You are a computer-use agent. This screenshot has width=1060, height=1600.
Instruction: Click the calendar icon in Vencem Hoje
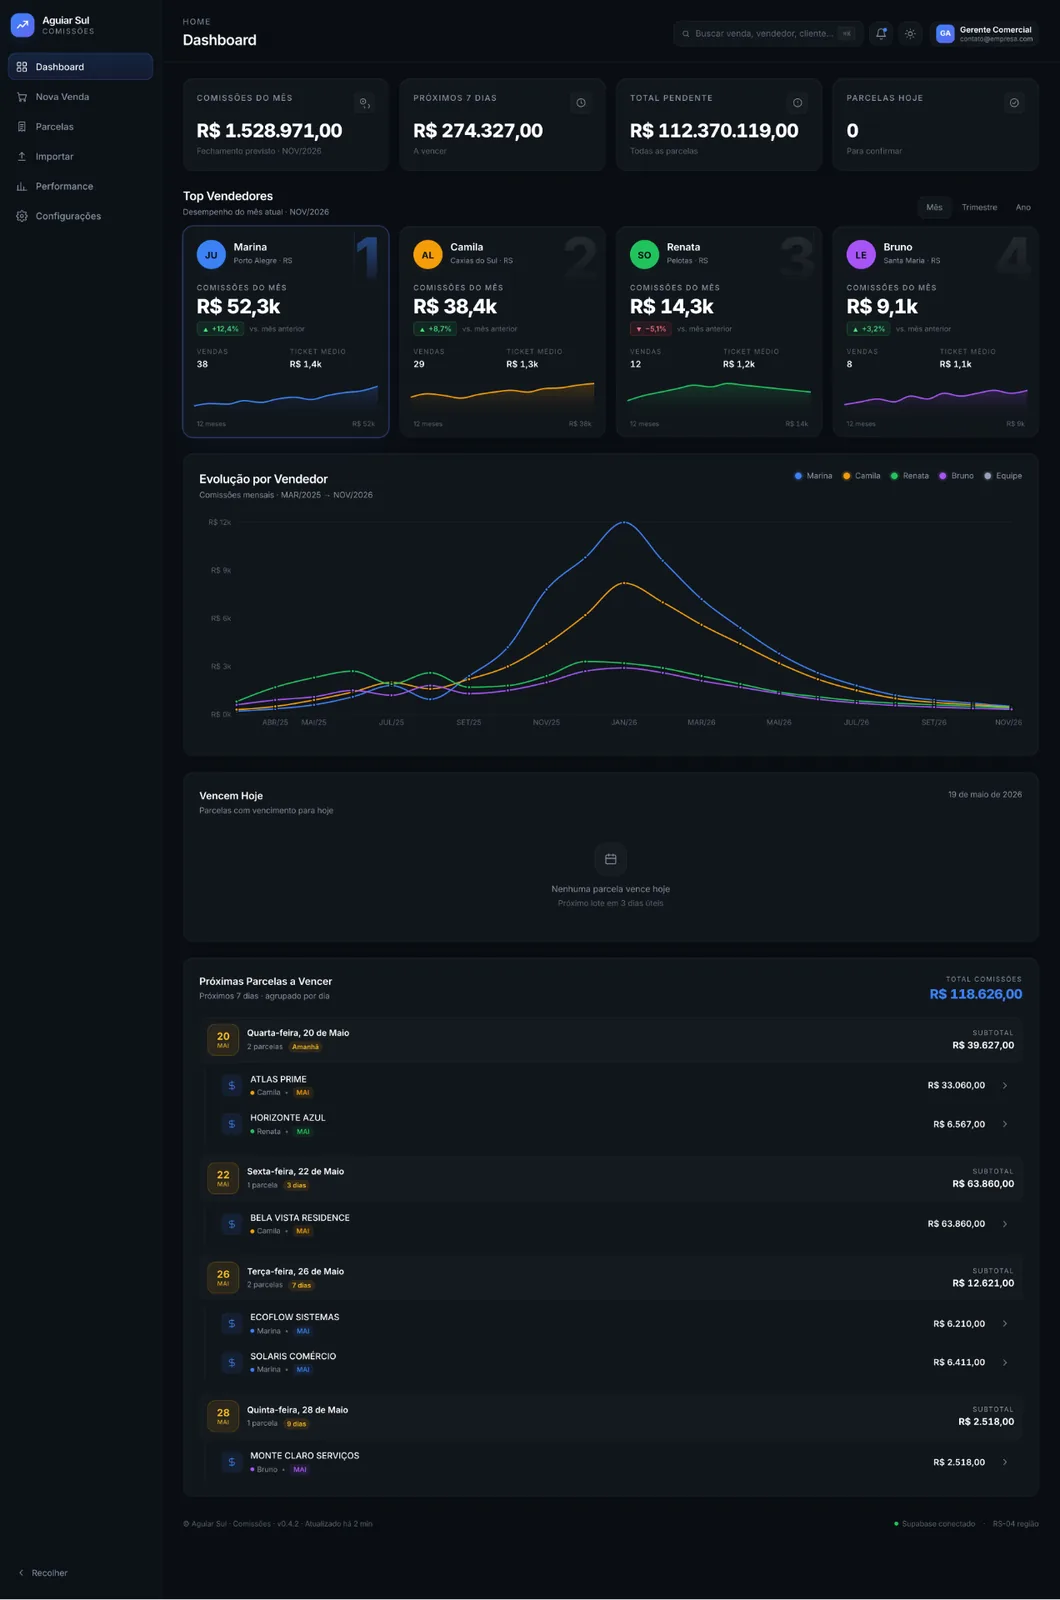[610, 859]
